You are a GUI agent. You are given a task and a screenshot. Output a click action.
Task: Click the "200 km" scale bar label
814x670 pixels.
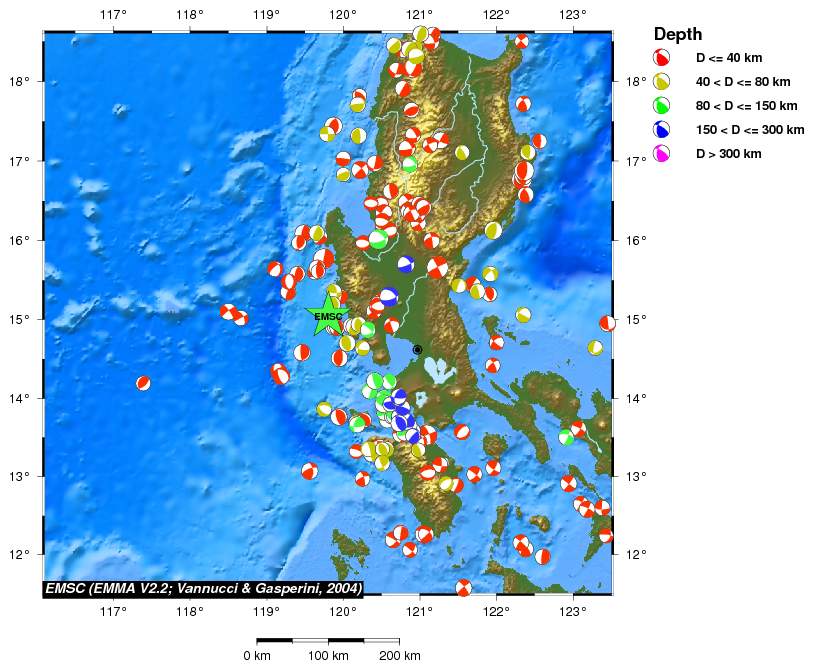point(398,656)
